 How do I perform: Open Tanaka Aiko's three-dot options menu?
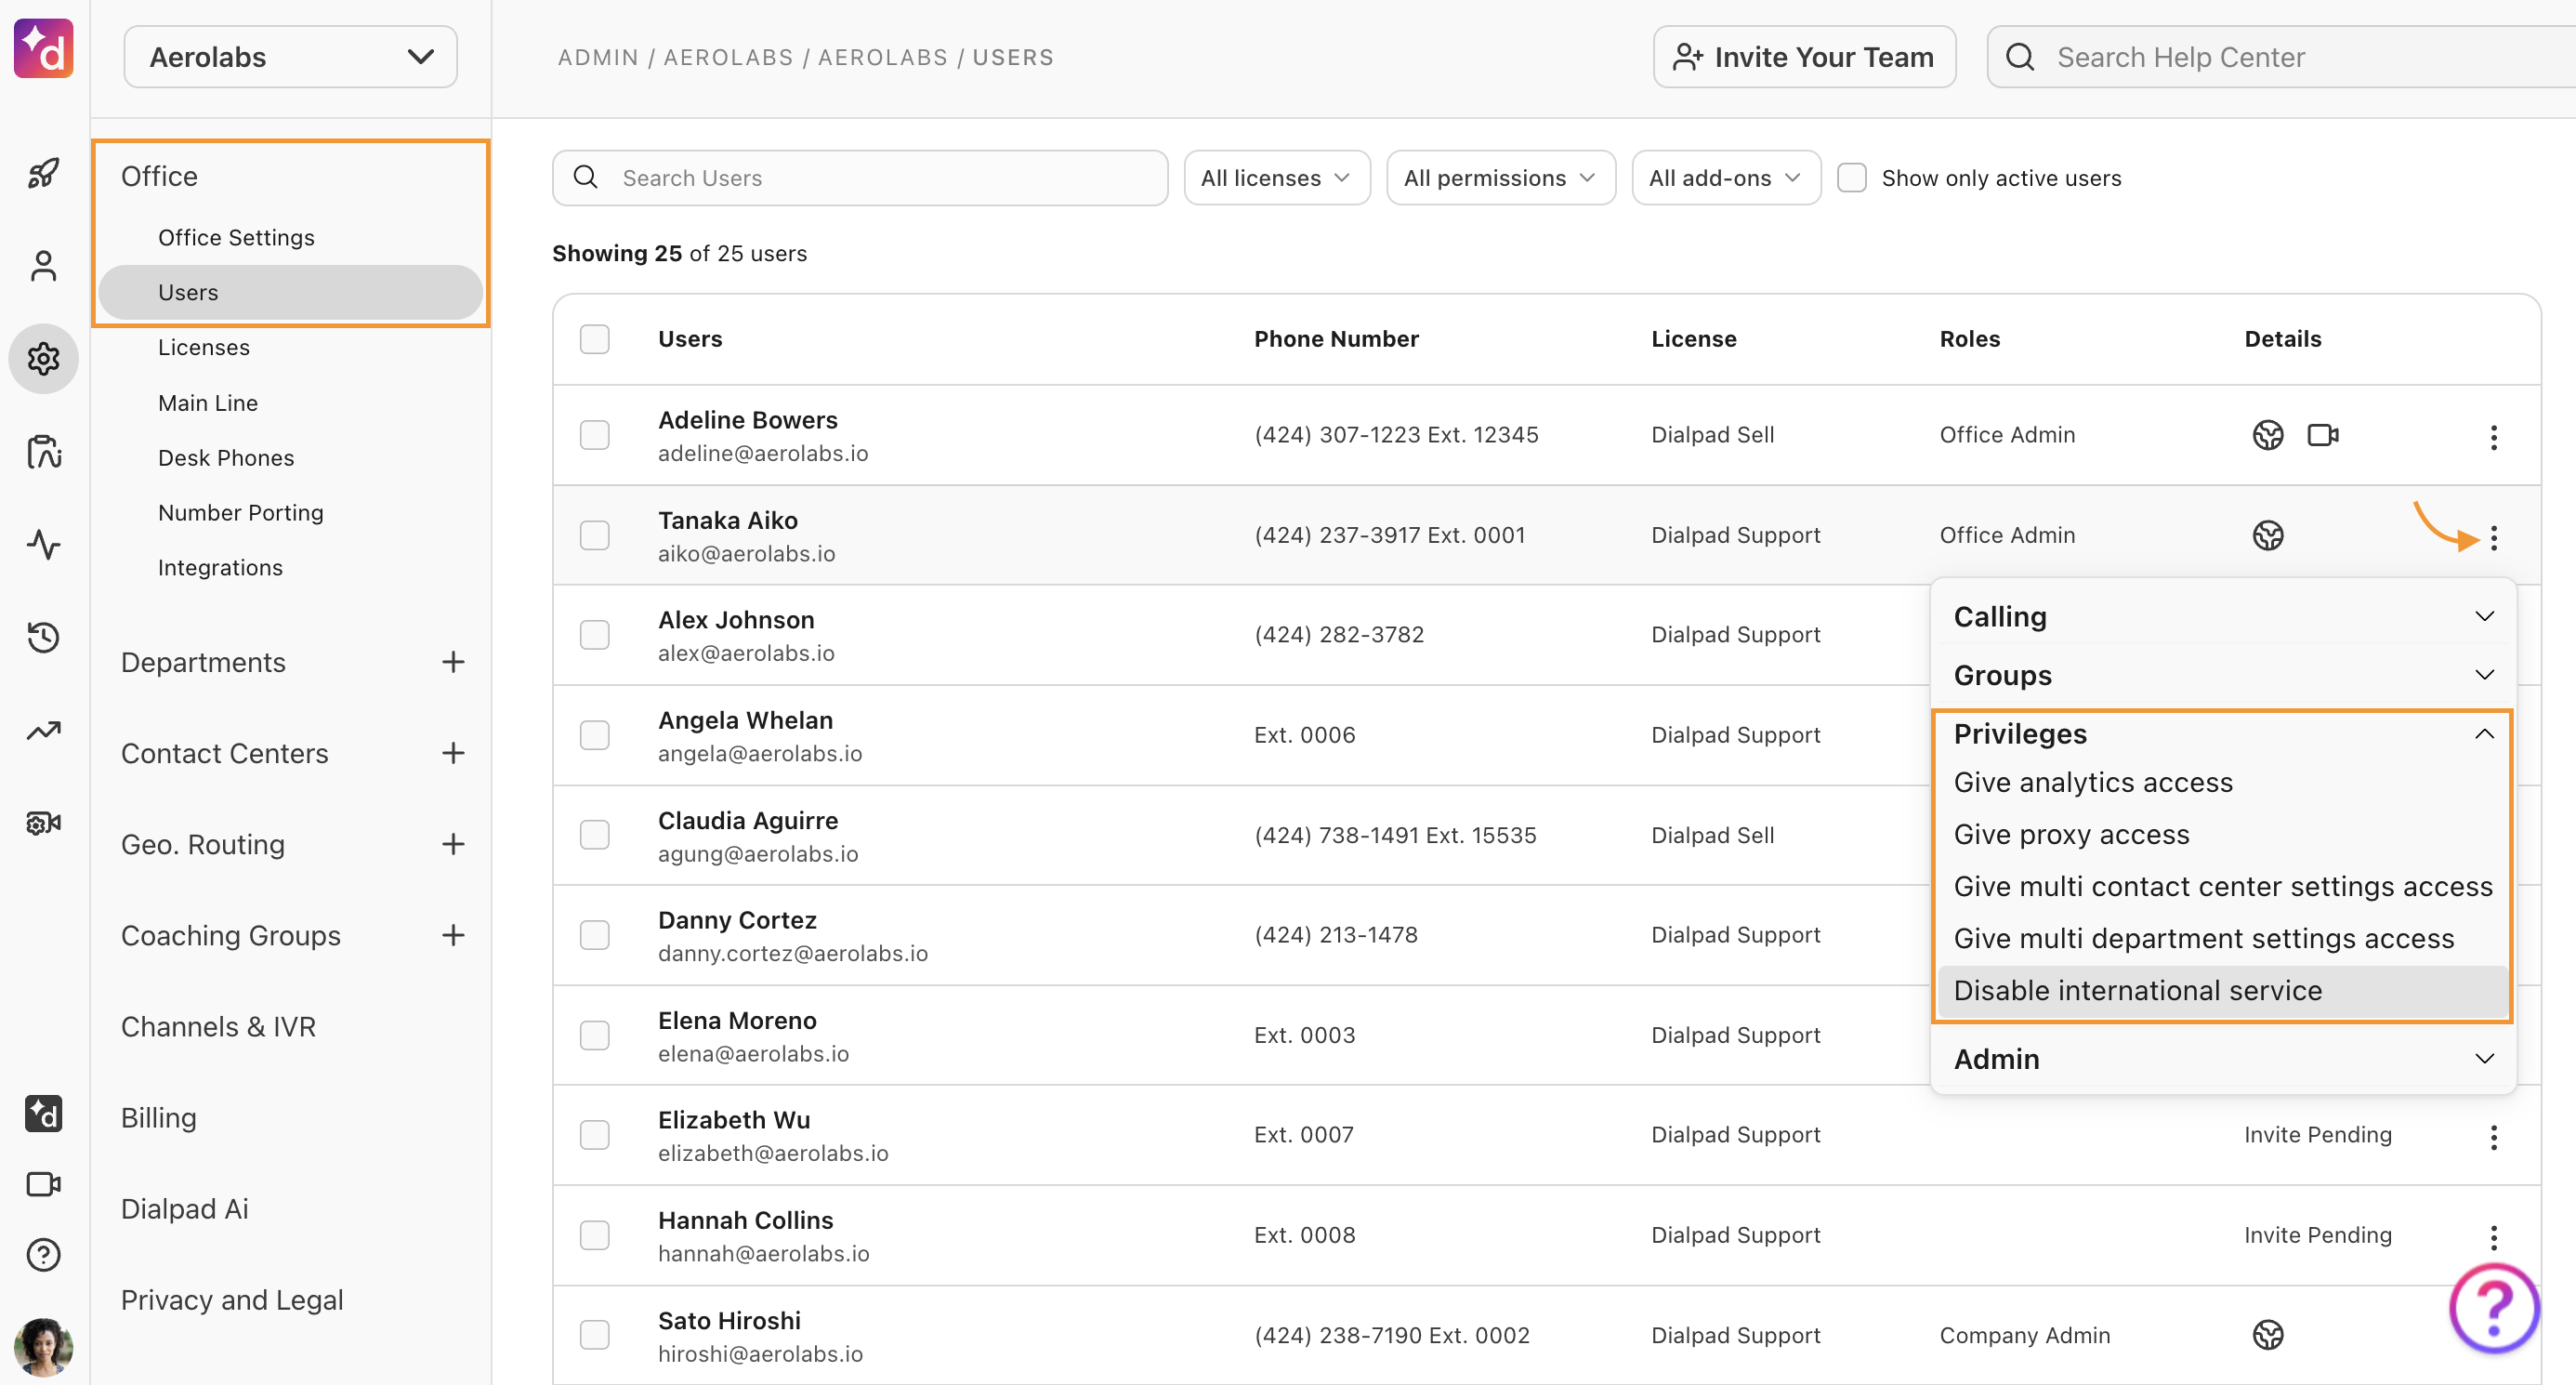(2493, 538)
